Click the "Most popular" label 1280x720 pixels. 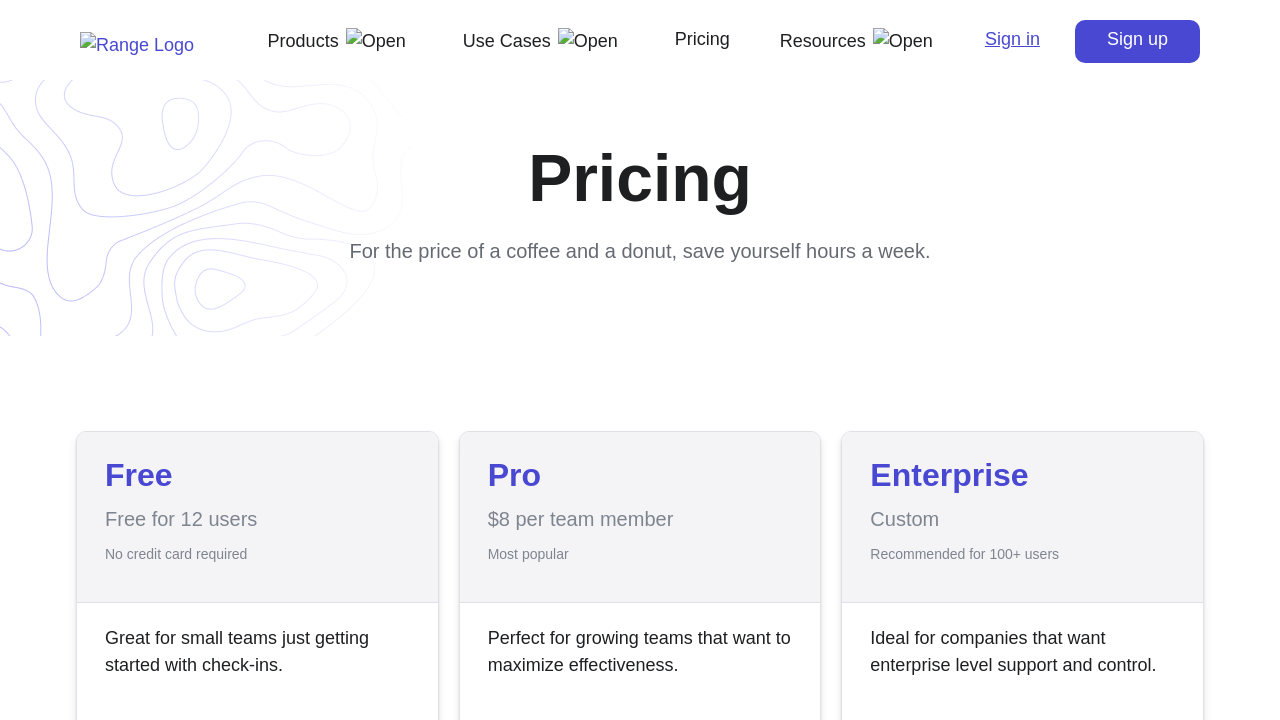pyautogui.click(x=528, y=554)
